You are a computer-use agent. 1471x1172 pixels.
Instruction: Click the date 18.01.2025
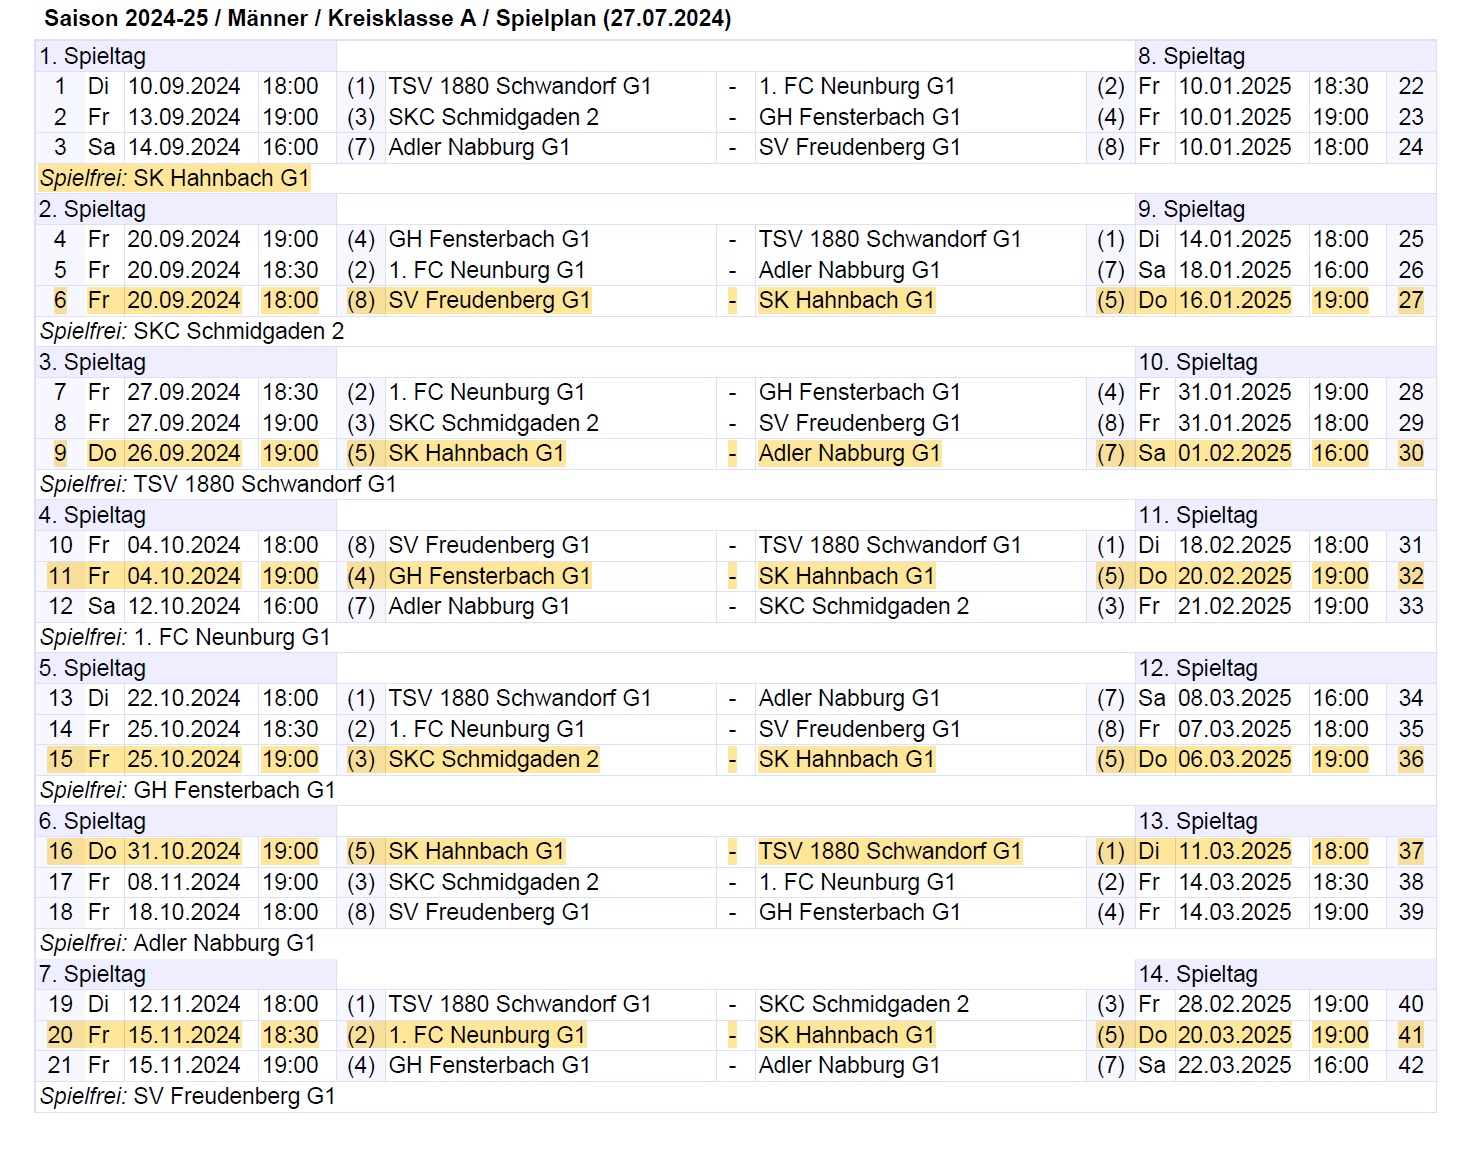[1235, 270]
